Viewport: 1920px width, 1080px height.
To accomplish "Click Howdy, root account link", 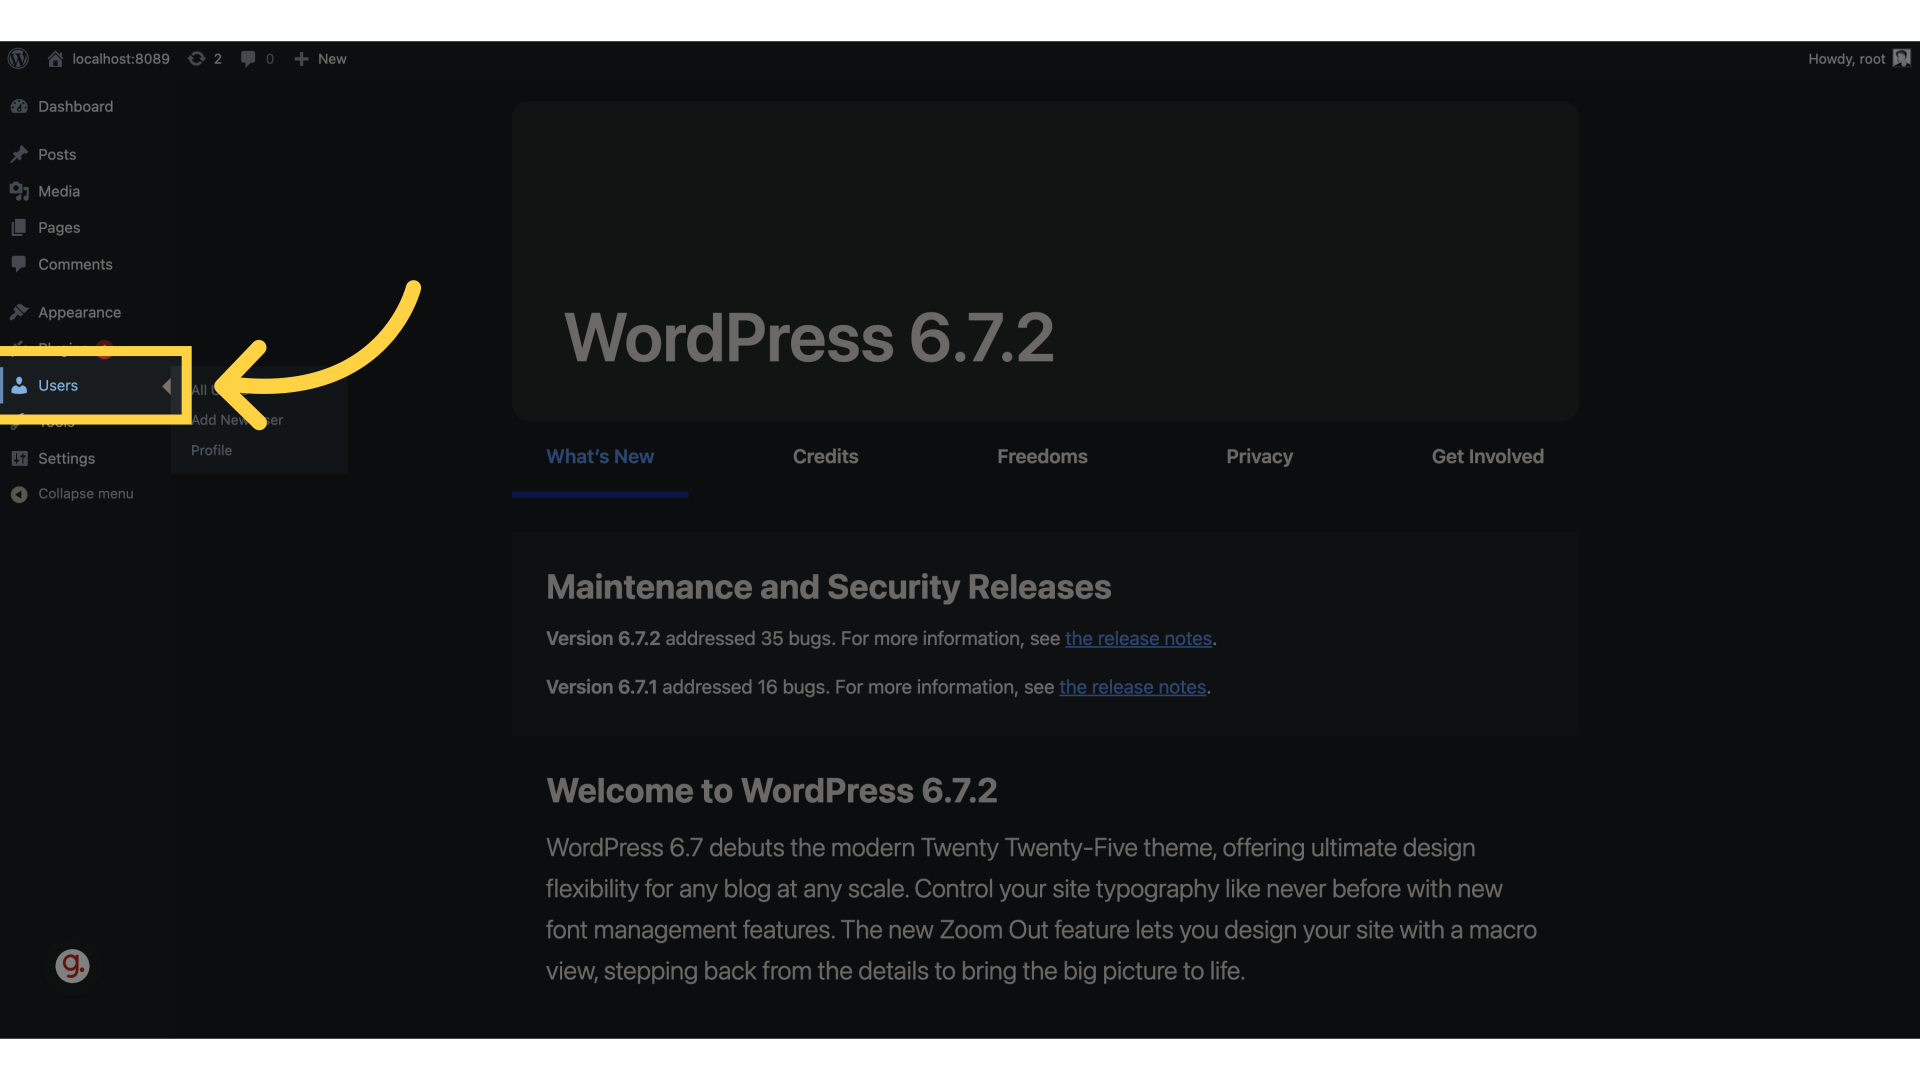I will click(1846, 59).
